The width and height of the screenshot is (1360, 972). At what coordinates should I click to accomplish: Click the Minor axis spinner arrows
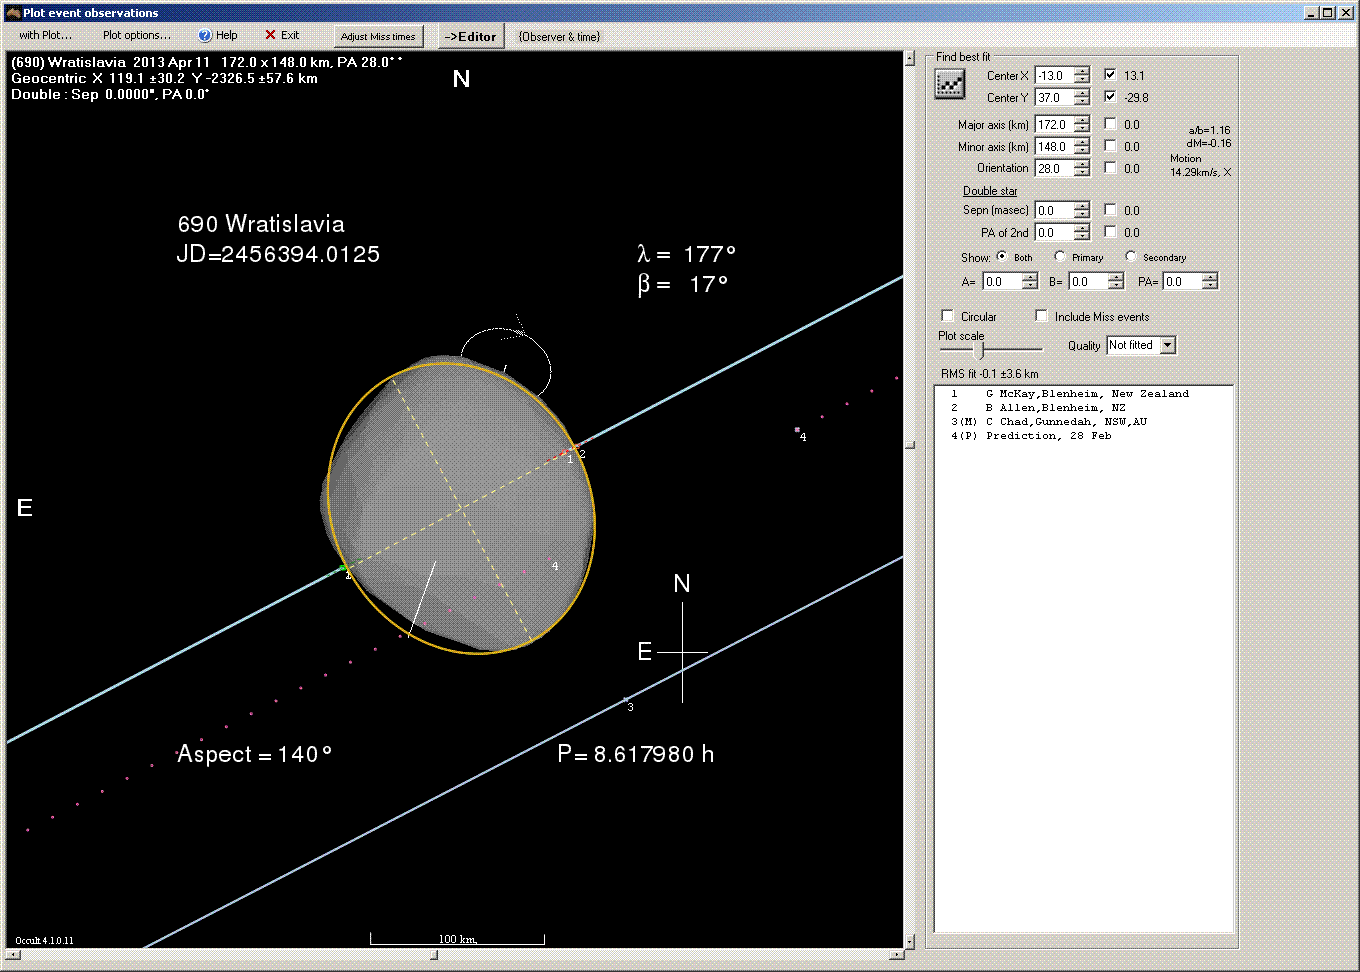point(1081,147)
